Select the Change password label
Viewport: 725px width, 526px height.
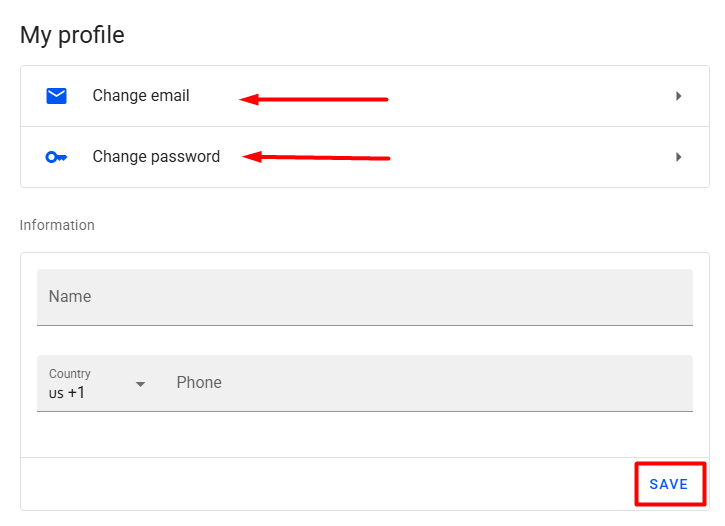coord(156,157)
